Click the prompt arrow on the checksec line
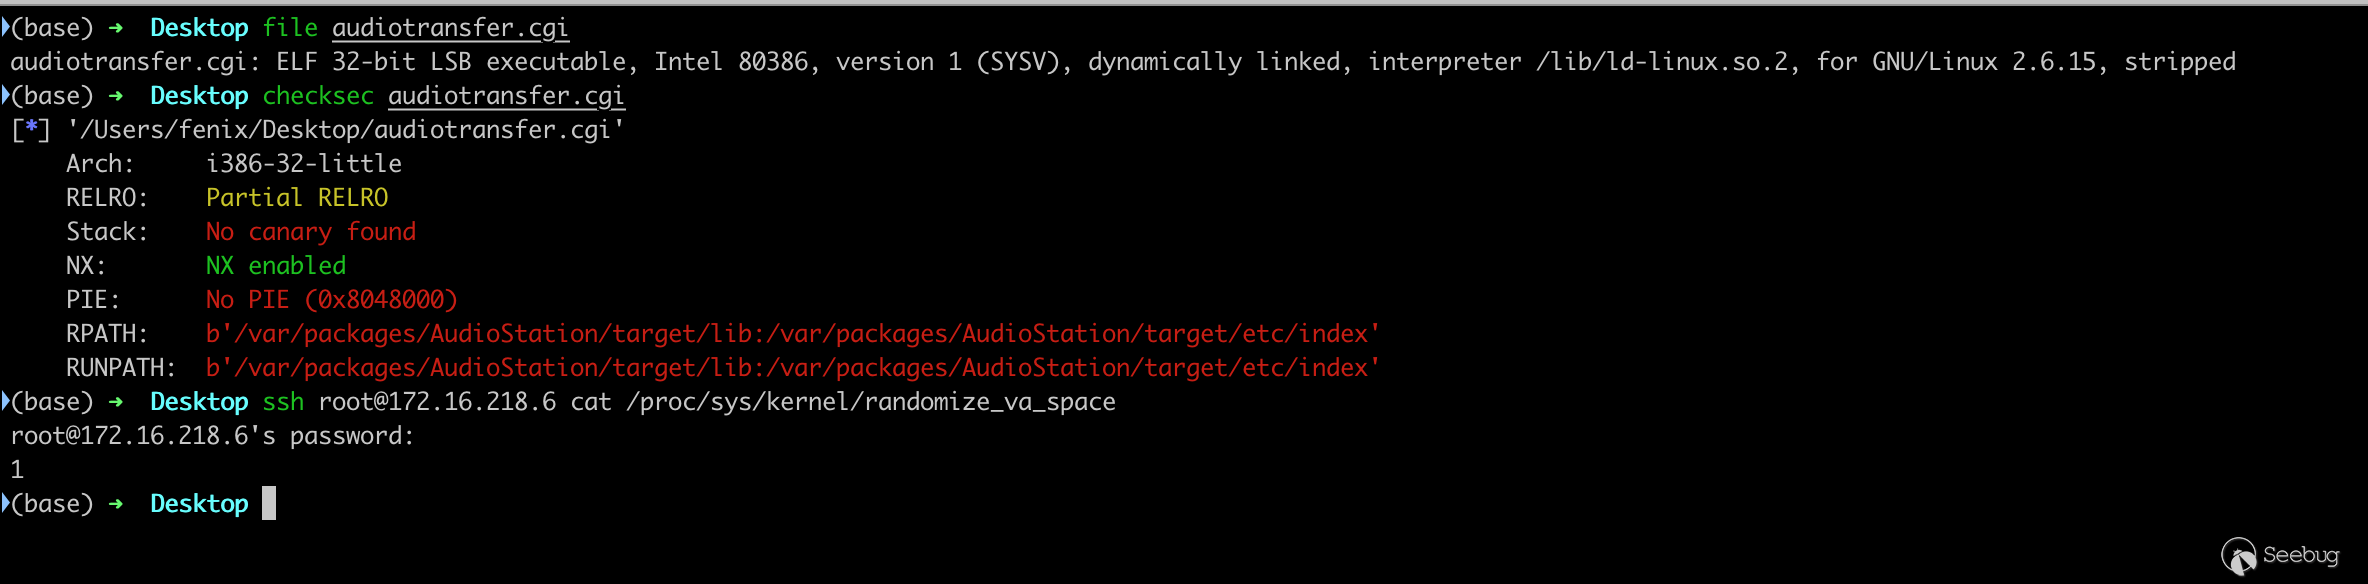2368x584 pixels. pos(116,96)
